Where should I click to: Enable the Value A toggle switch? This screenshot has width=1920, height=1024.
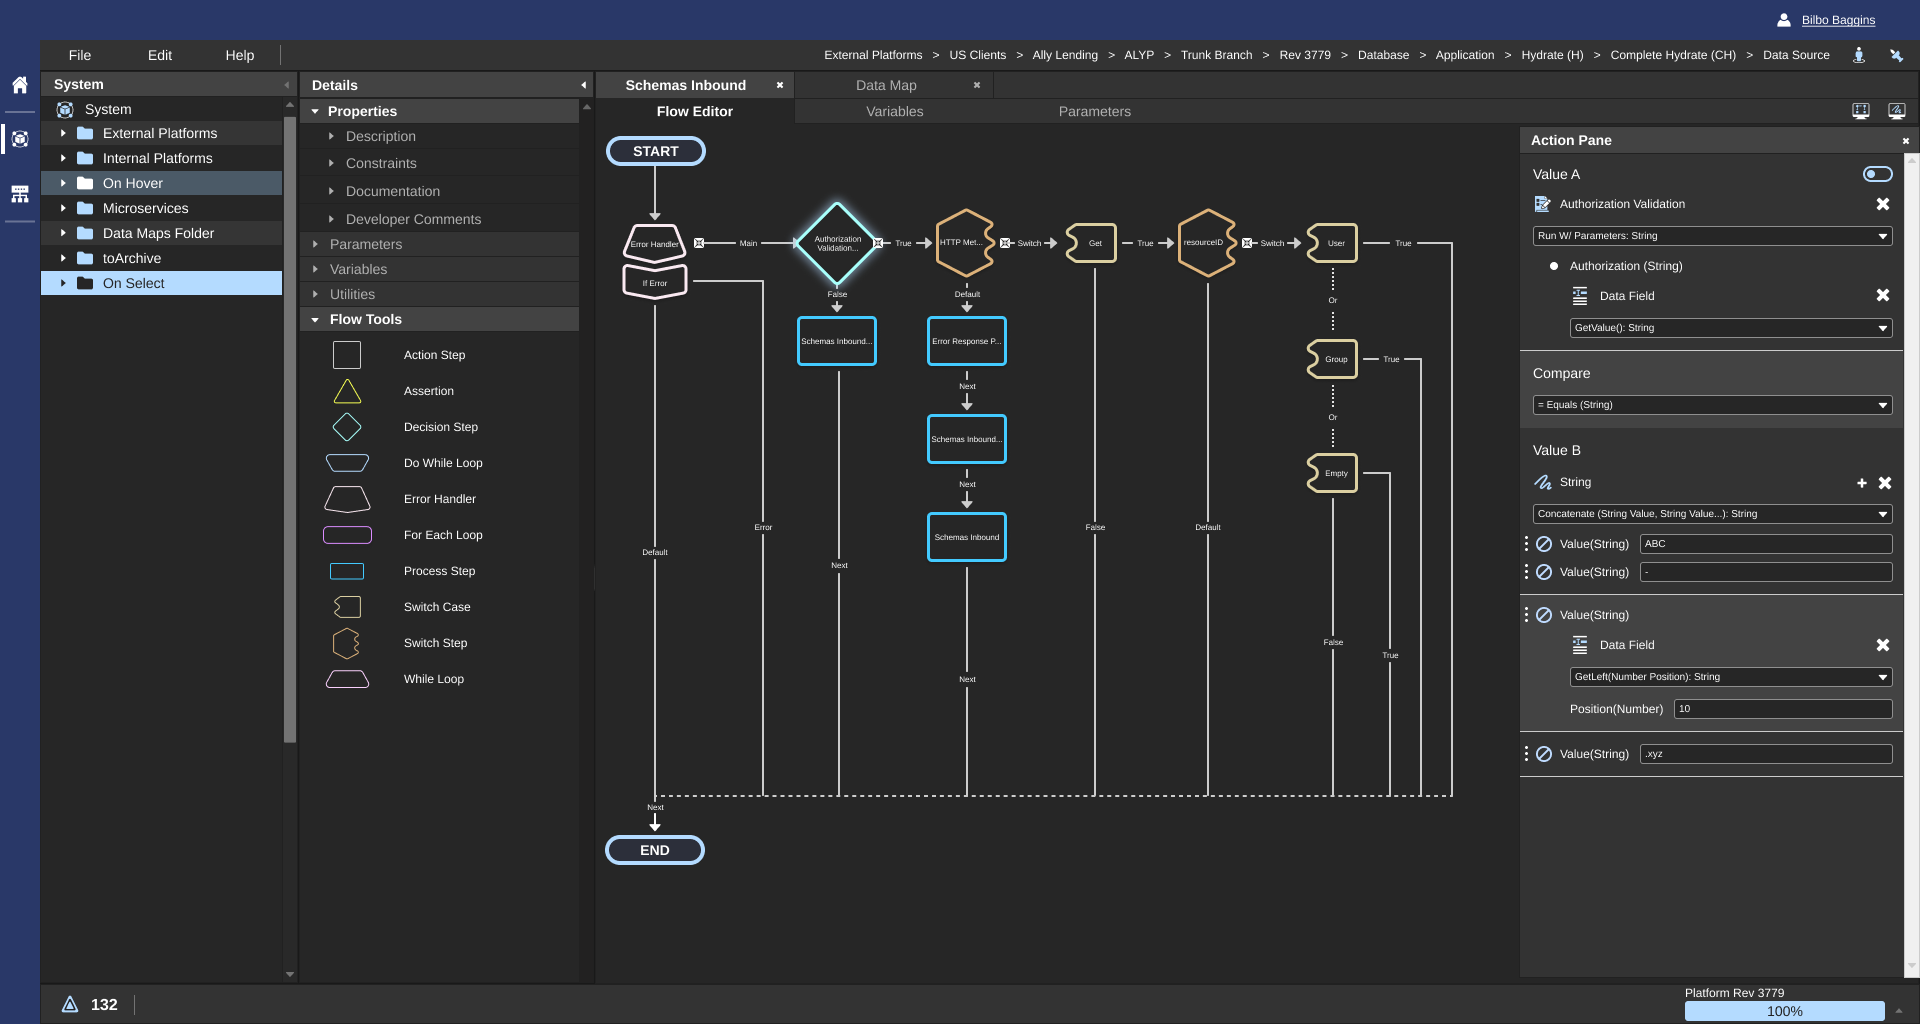[x=1876, y=174]
